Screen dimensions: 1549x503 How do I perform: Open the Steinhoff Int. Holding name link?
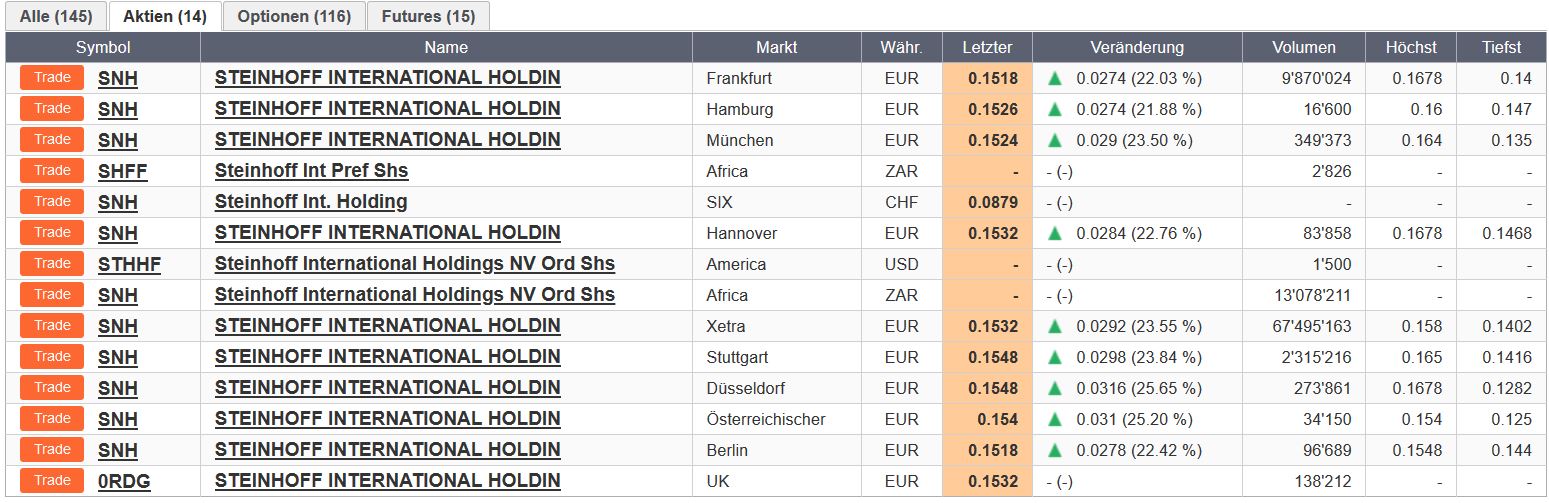pos(311,202)
